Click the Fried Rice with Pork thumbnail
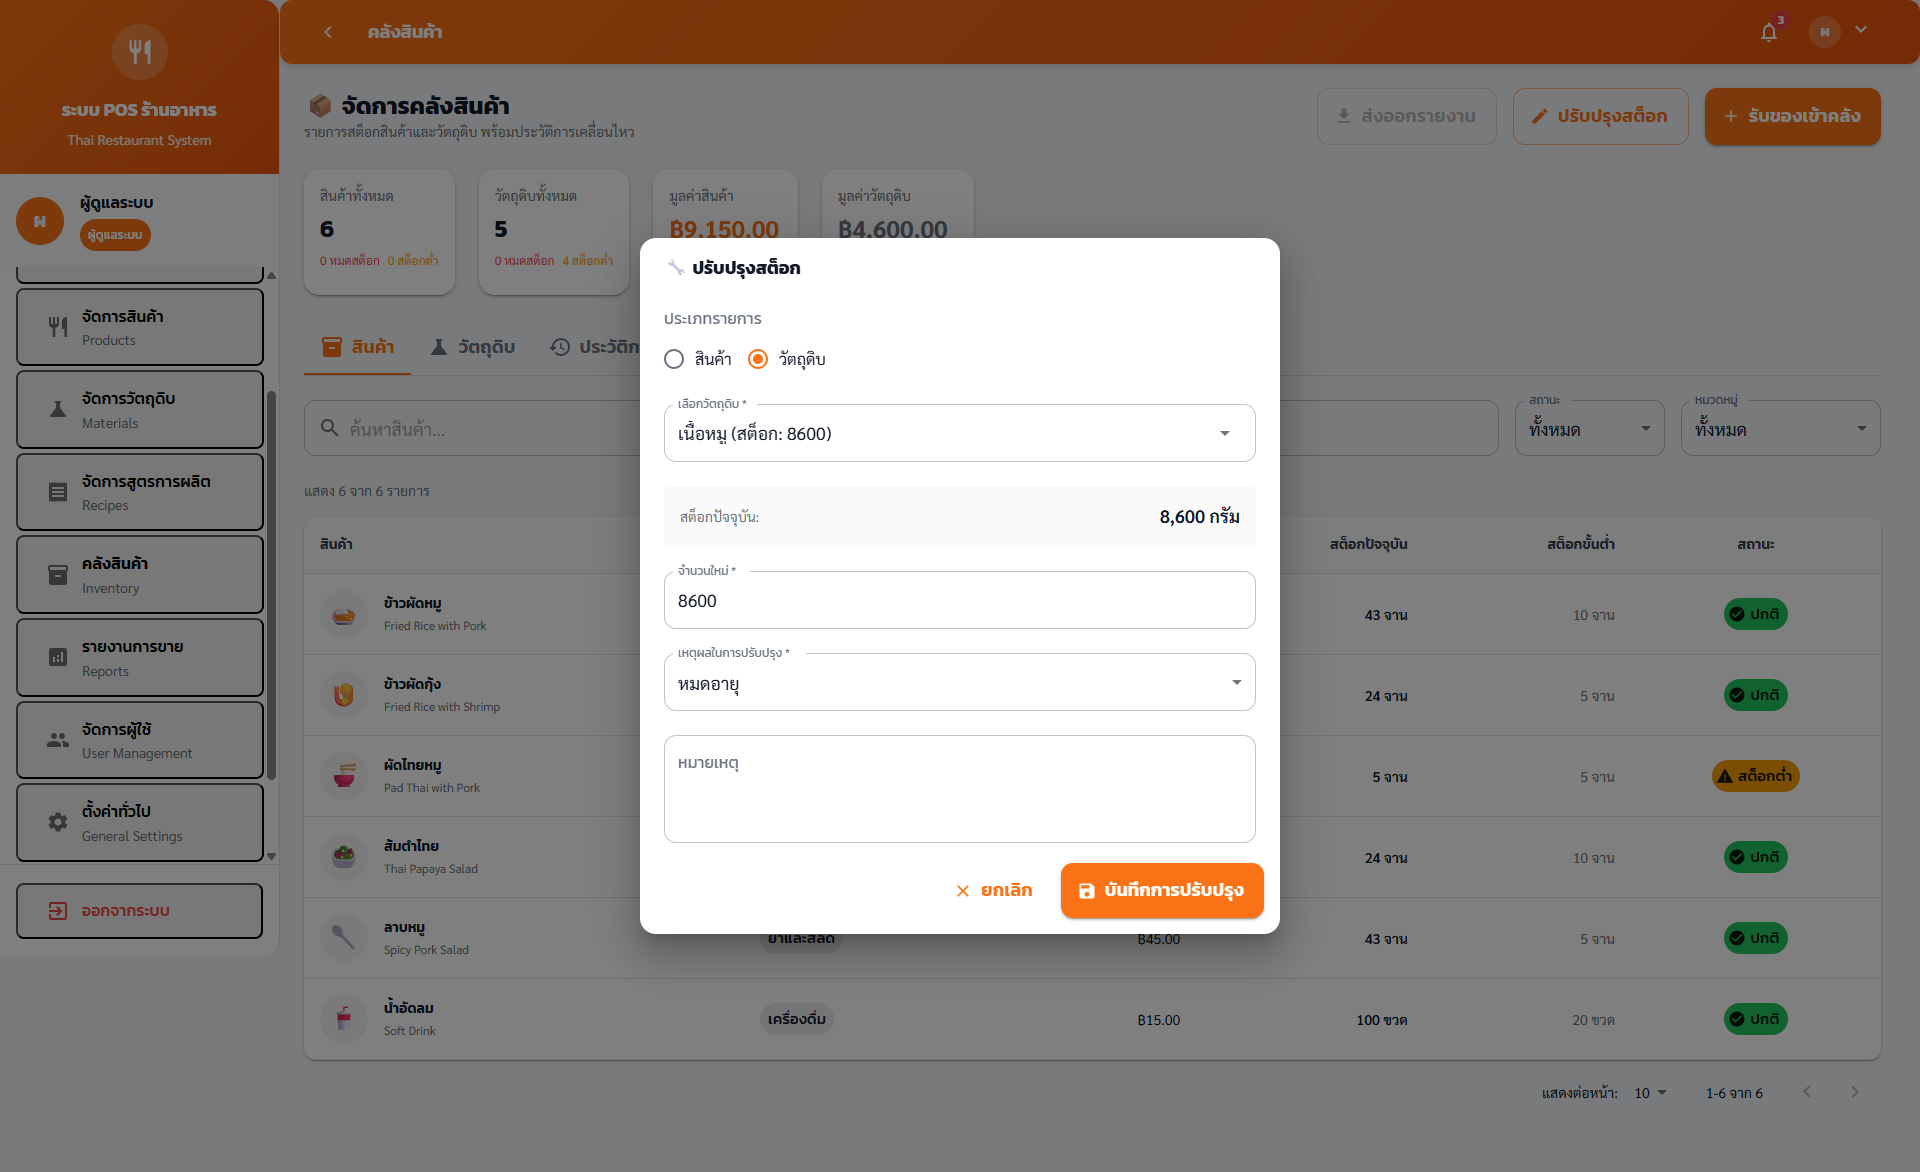 (x=343, y=615)
